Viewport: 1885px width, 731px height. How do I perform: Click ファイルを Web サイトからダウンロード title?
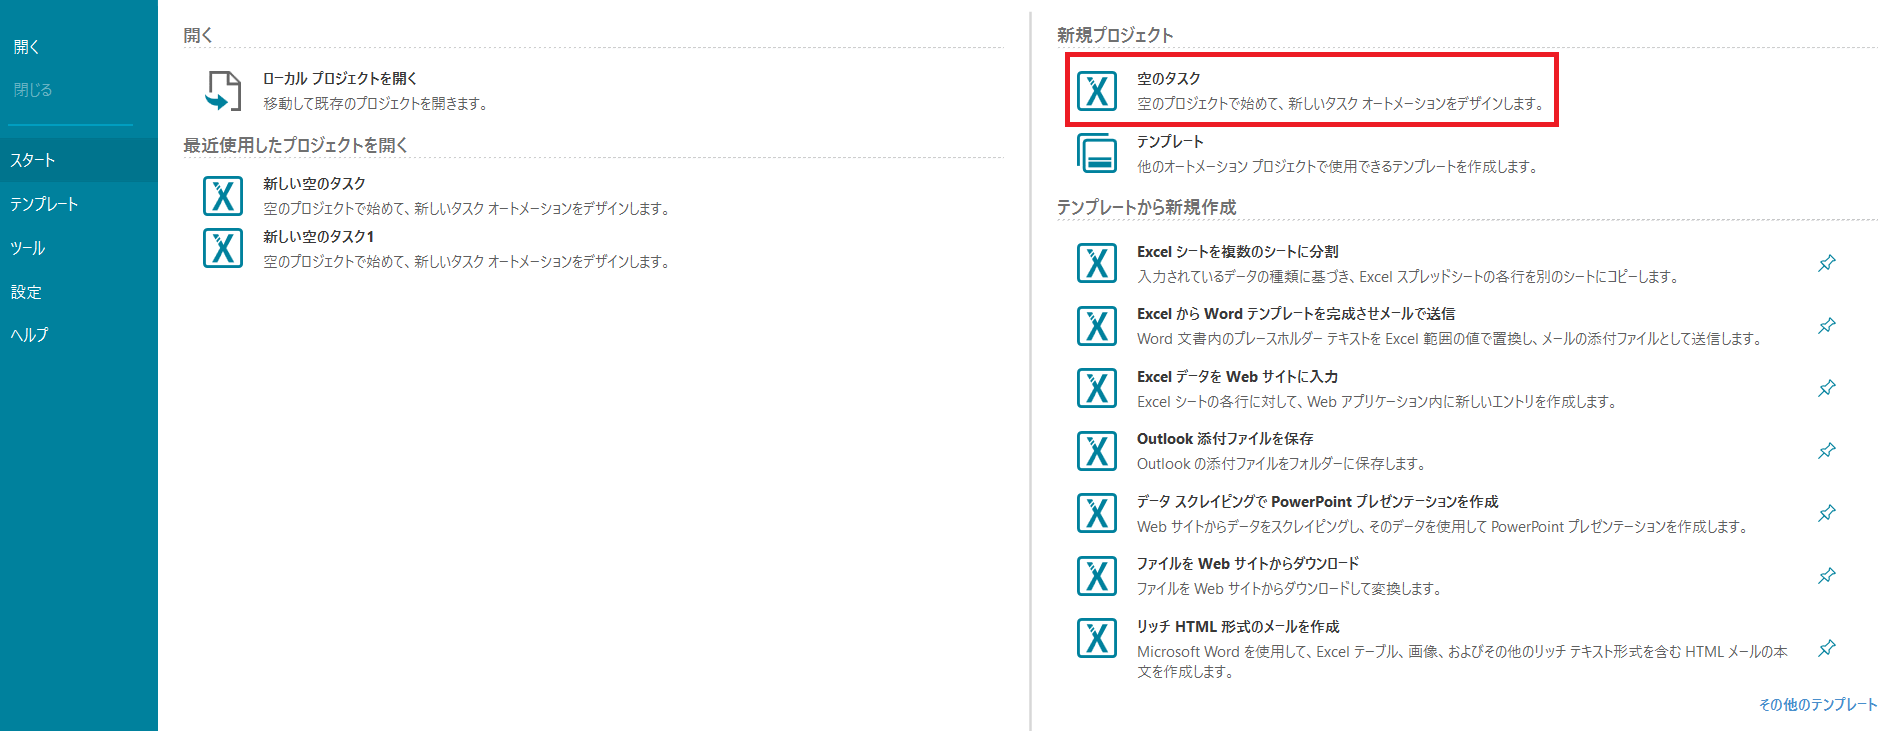coord(1248,564)
